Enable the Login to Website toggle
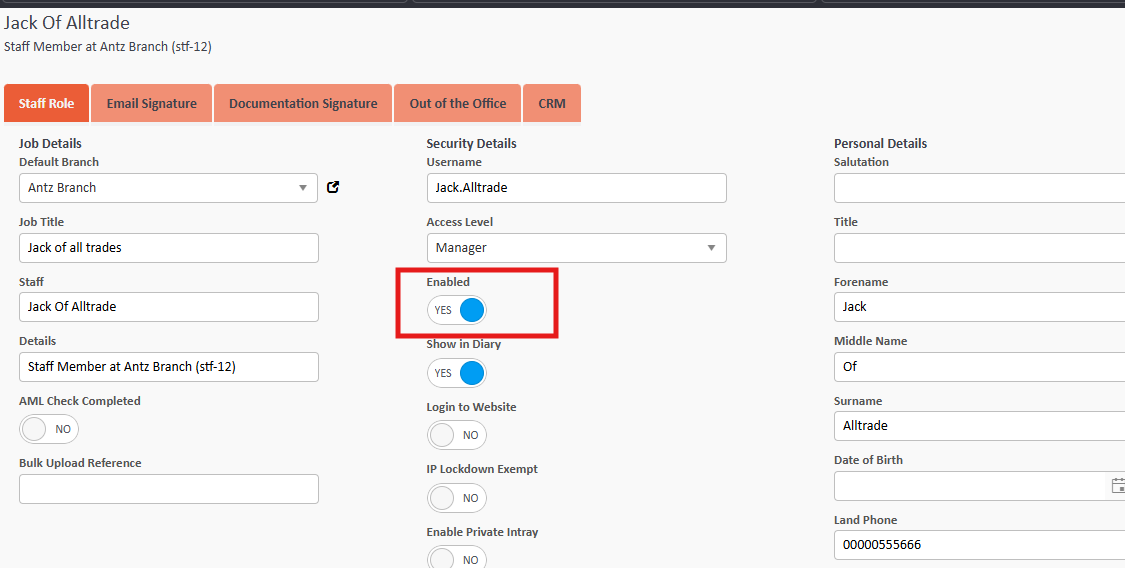 tap(457, 435)
